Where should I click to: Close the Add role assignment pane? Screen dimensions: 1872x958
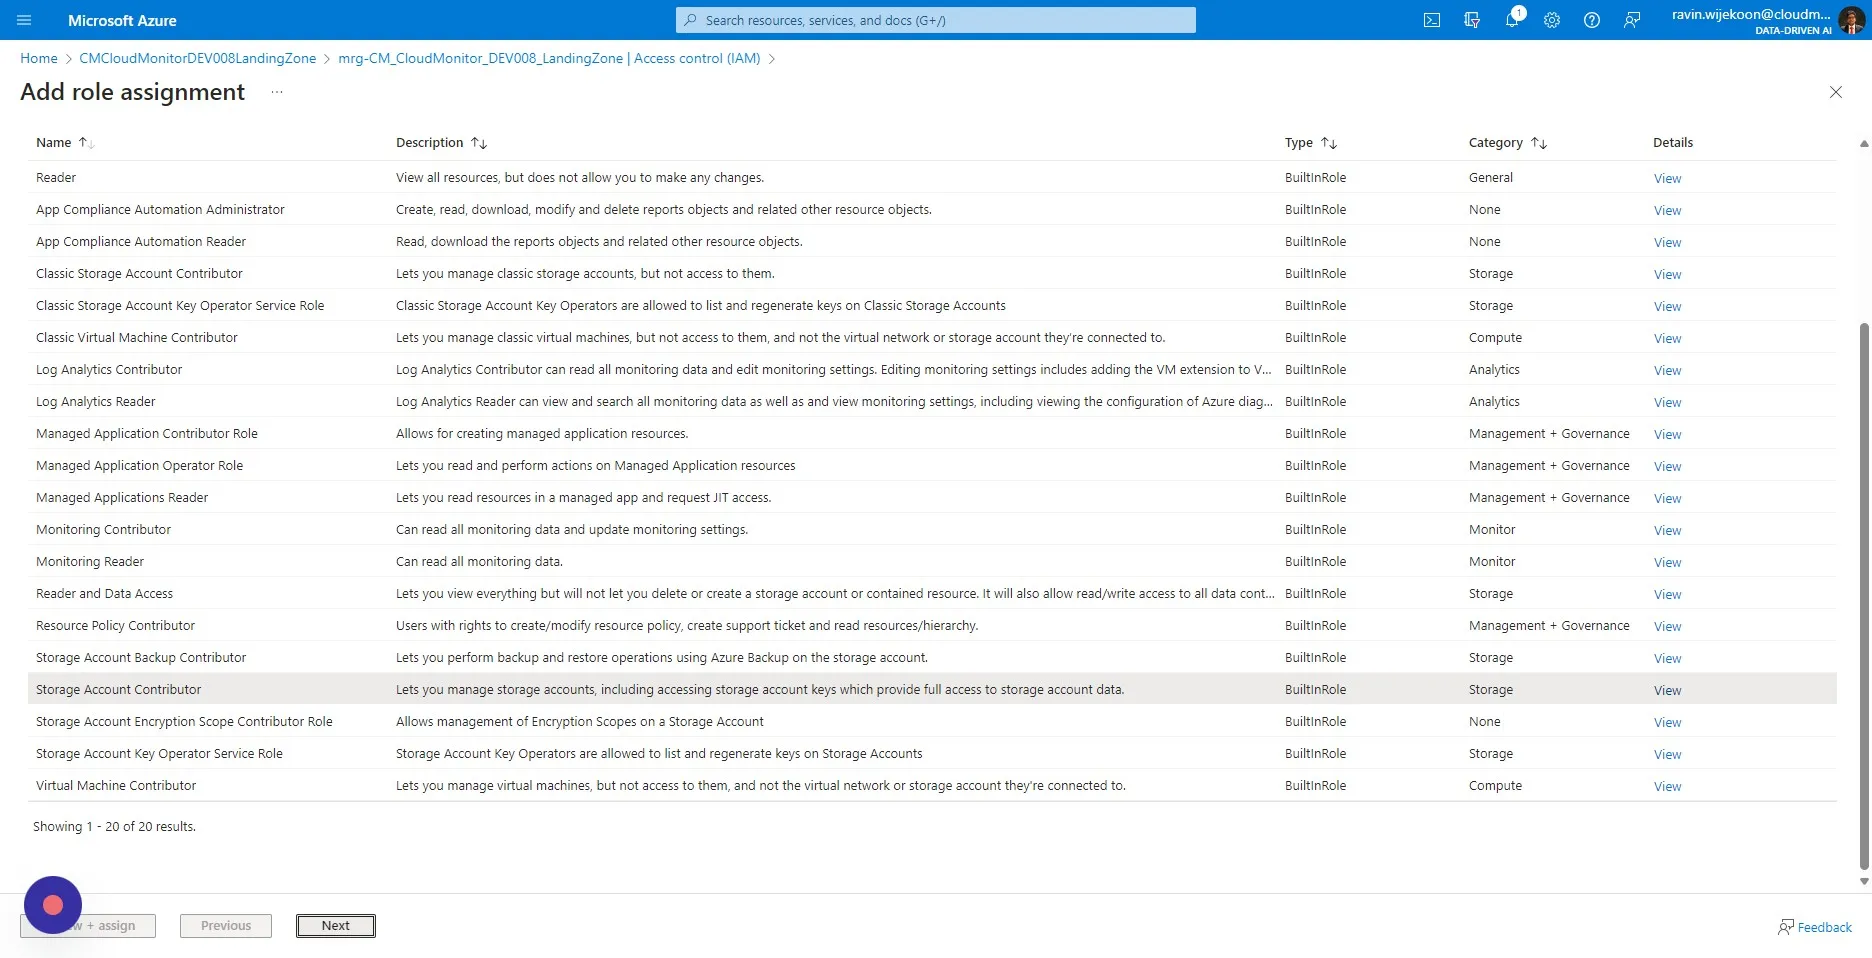click(1836, 92)
